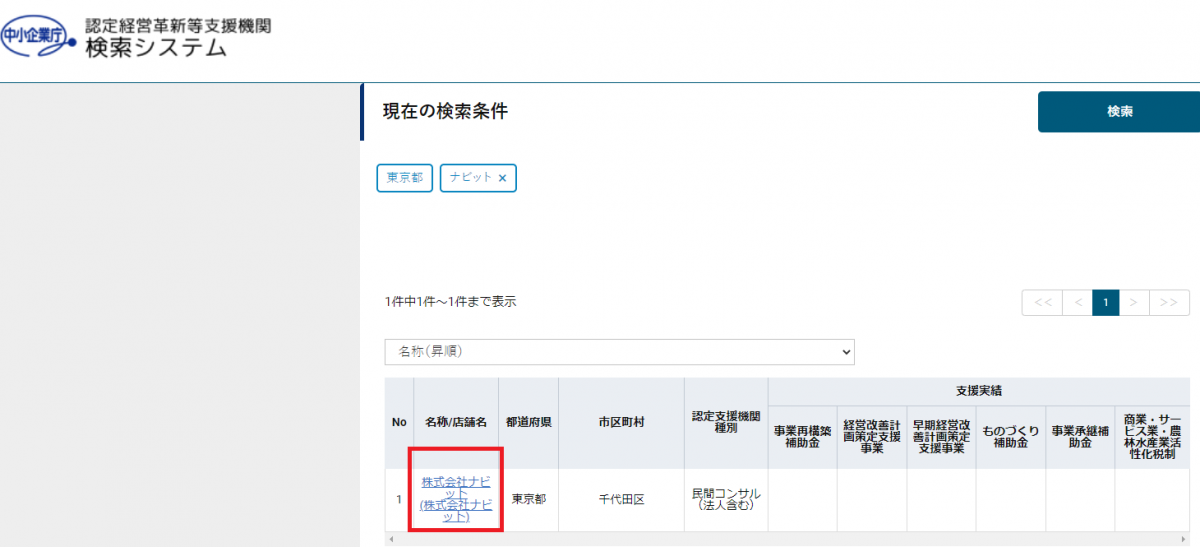This screenshot has height=547, width=1200.
Task: Select page 1 in pagination
Action: coord(1105,302)
